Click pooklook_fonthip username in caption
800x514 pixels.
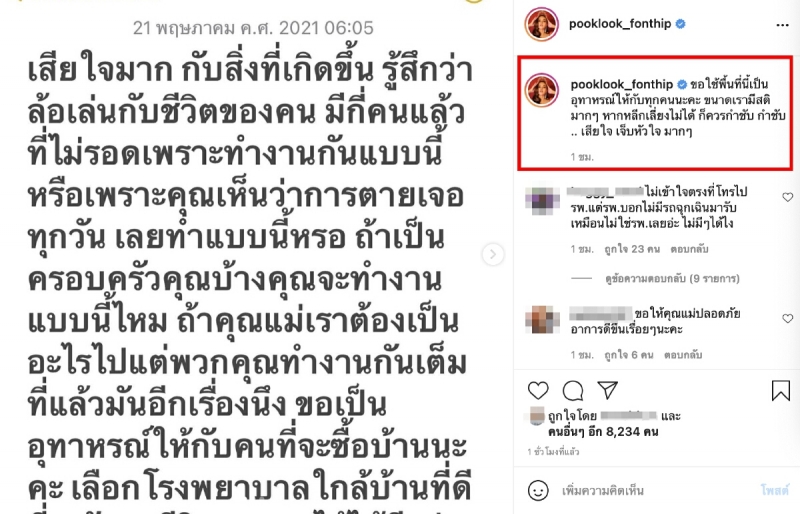click(621, 84)
